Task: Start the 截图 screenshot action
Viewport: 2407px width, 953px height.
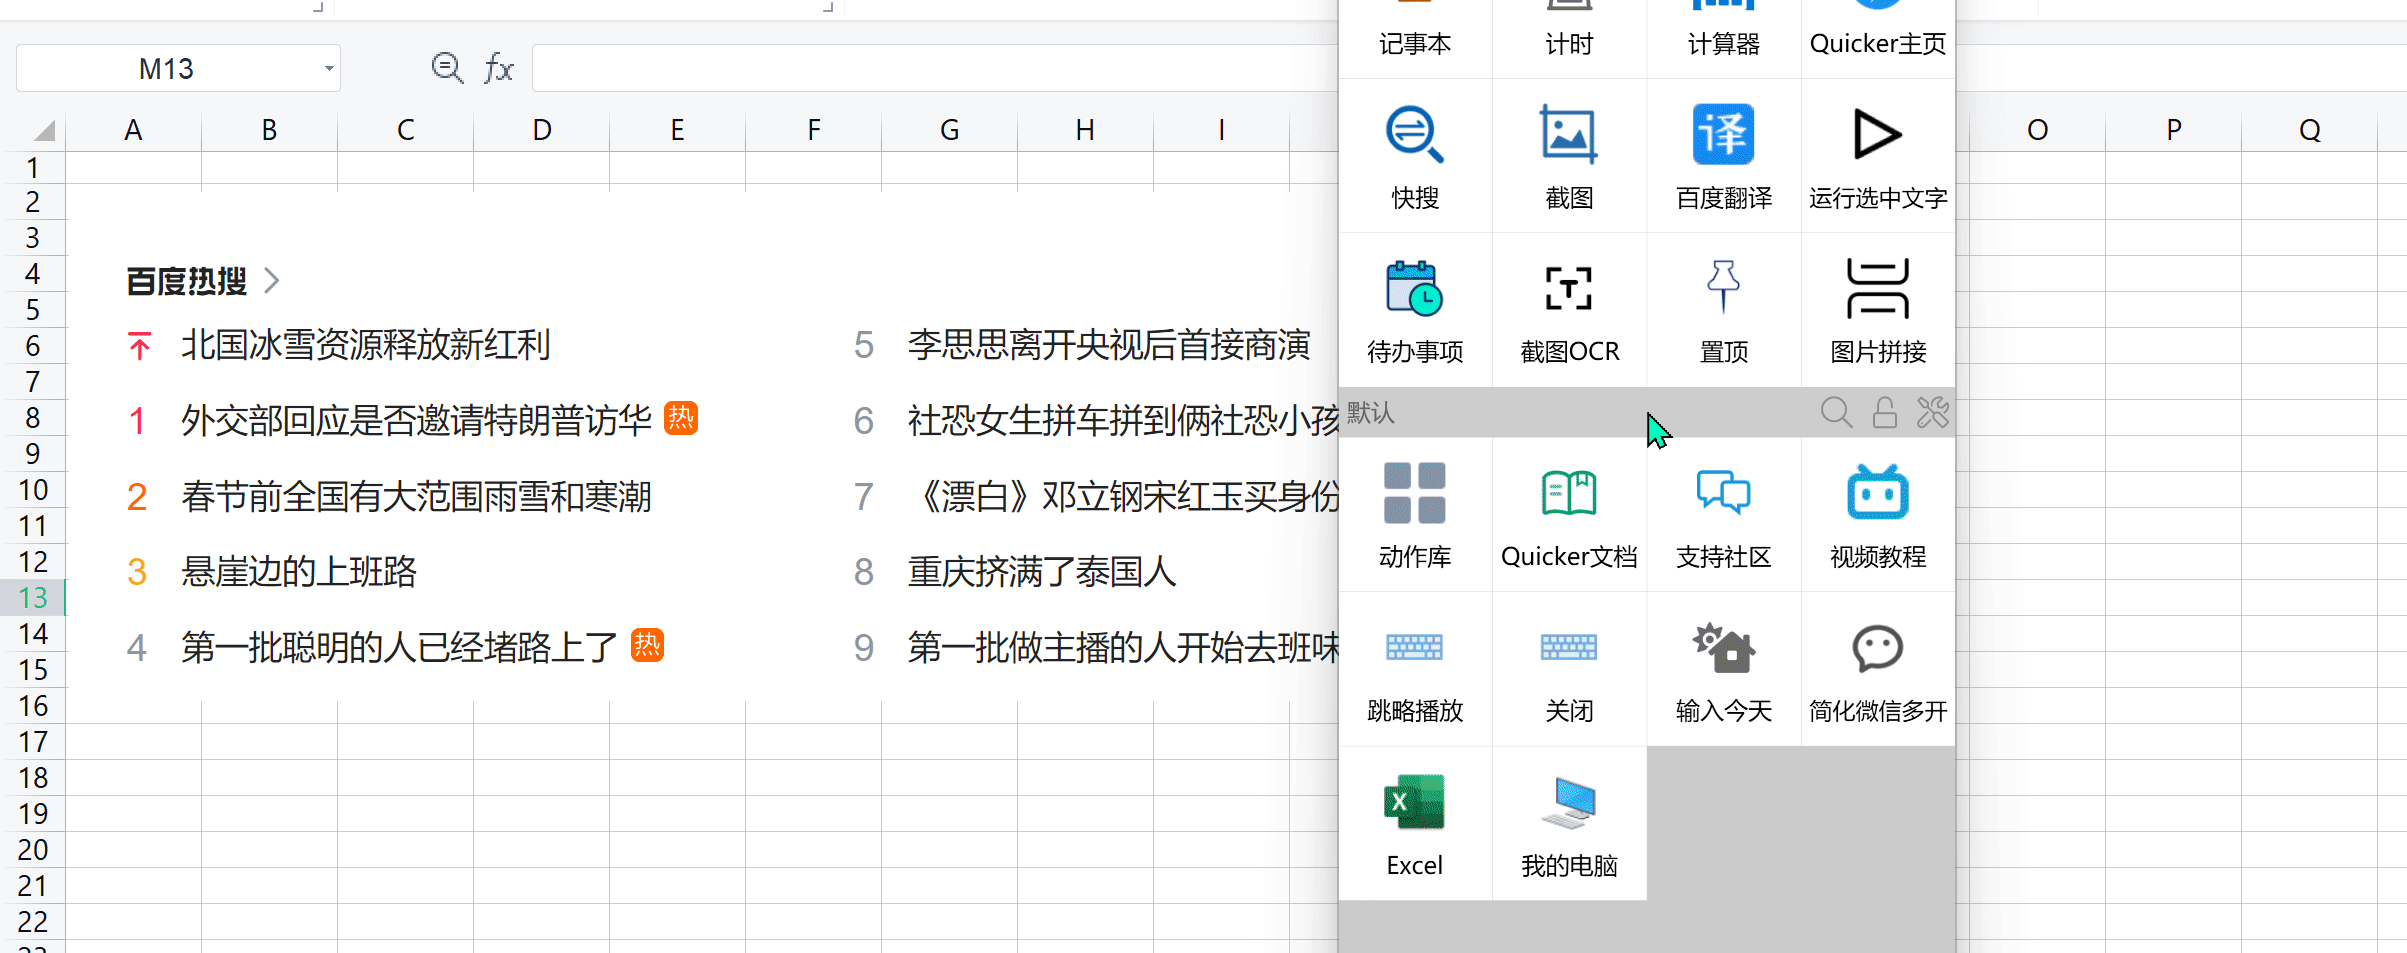Action: pyautogui.click(x=1569, y=156)
